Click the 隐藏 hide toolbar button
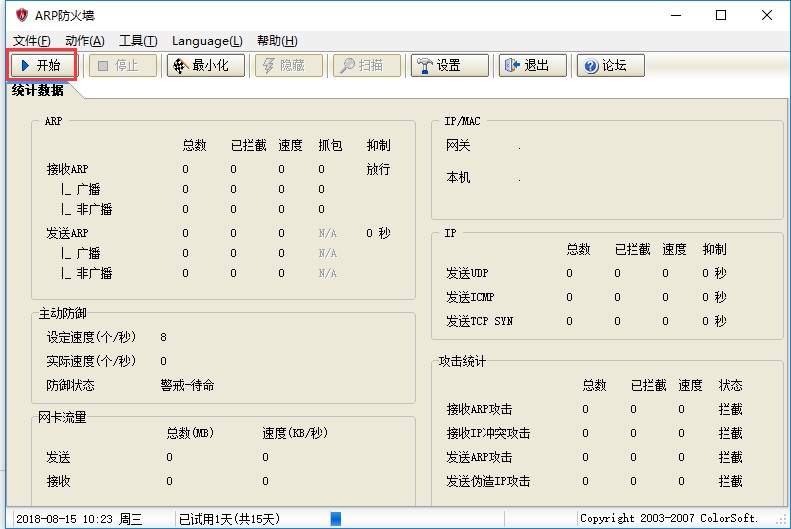Image resolution: width=791 pixels, height=529 pixels. tap(289, 66)
